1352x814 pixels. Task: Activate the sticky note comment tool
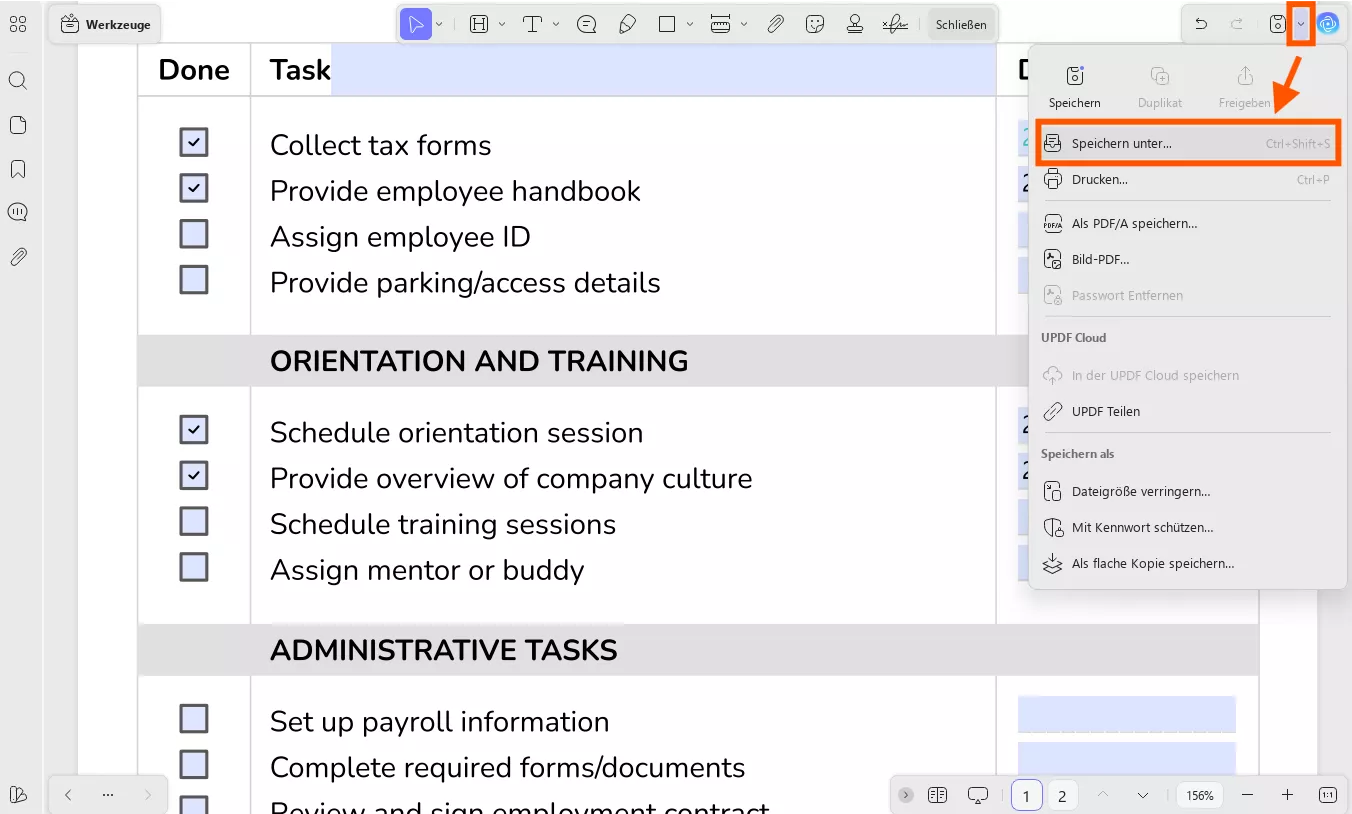[587, 25]
